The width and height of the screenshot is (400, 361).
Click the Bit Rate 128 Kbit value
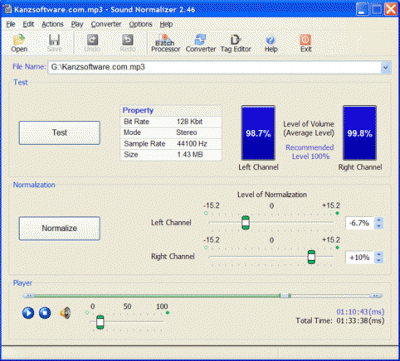[190, 122]
